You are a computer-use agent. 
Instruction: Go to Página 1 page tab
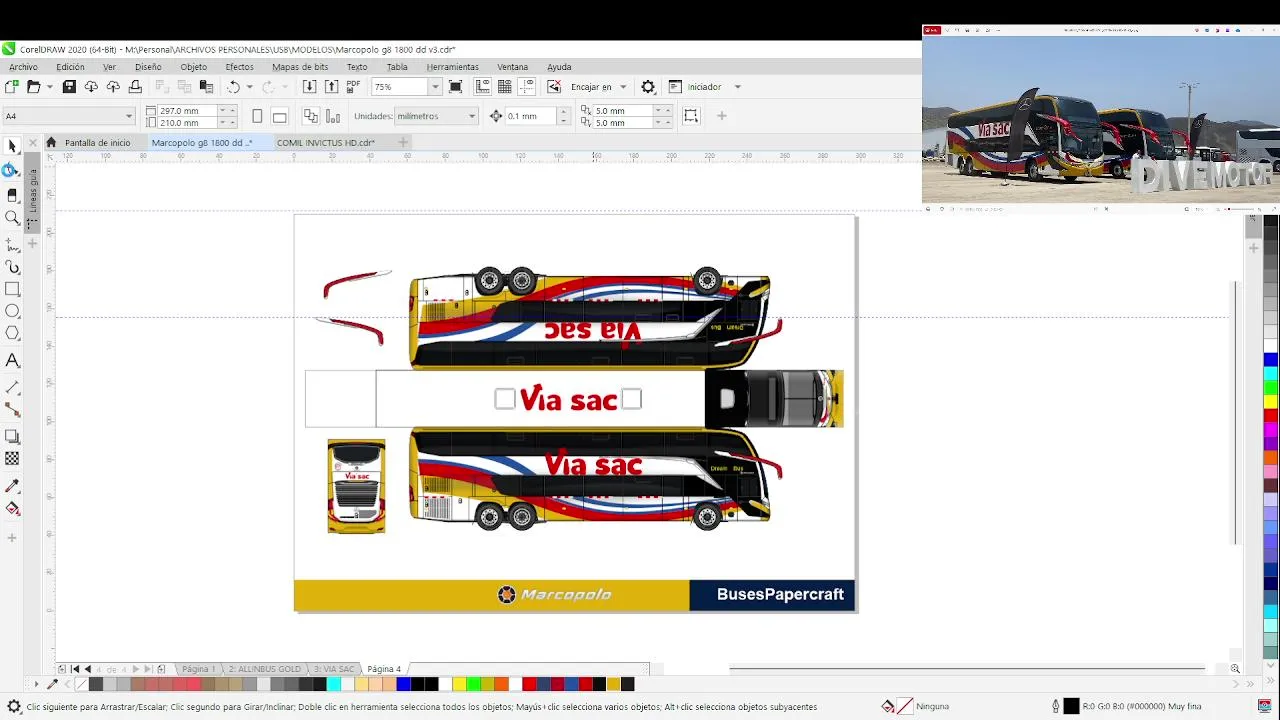[x=198, y=669]
